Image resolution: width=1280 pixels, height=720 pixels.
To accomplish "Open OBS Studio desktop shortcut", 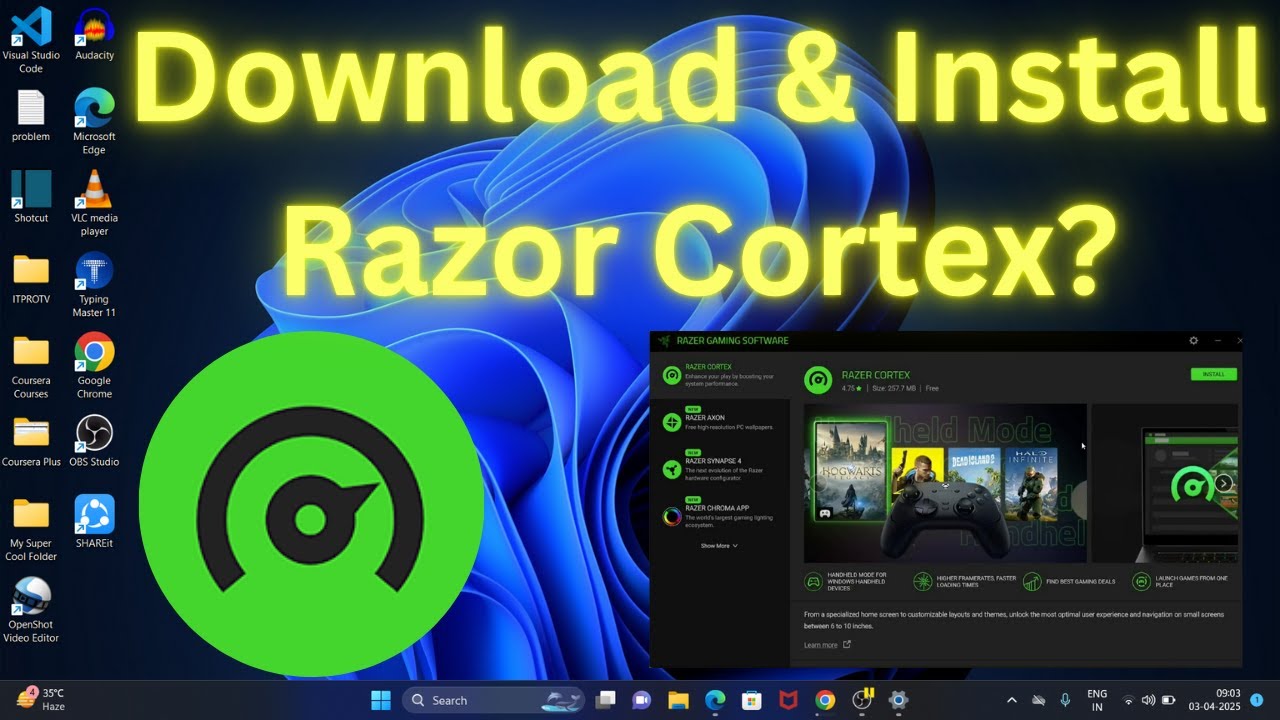I will (x=94, y=441).
